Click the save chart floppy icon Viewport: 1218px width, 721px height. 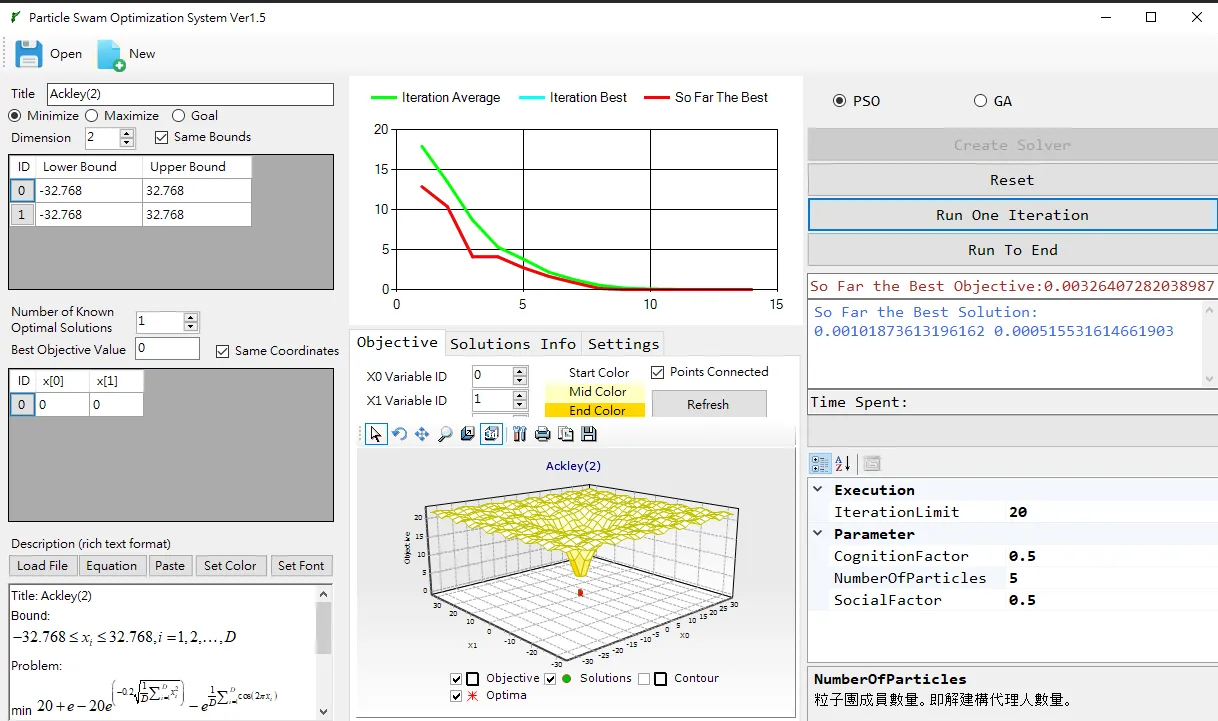click(x=588, y=434)
